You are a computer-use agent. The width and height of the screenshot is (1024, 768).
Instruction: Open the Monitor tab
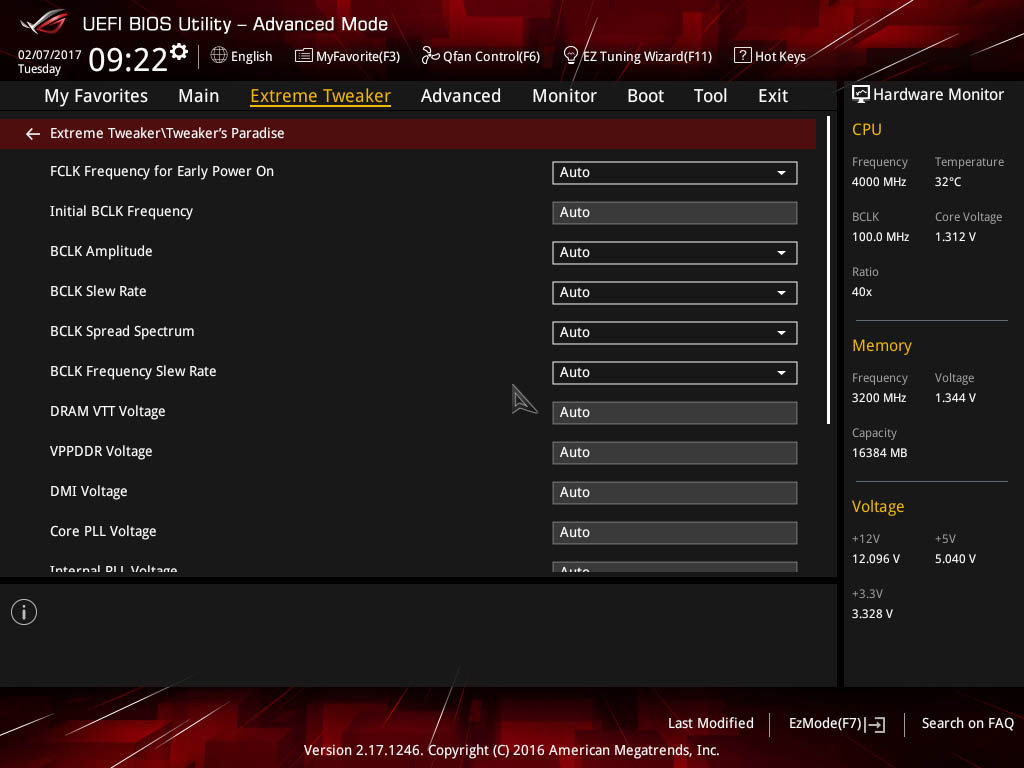pos(564,96)
